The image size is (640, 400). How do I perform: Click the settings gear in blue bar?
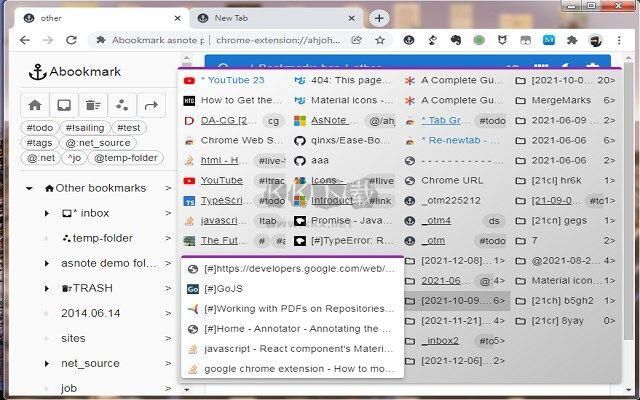tap(592, 66)
